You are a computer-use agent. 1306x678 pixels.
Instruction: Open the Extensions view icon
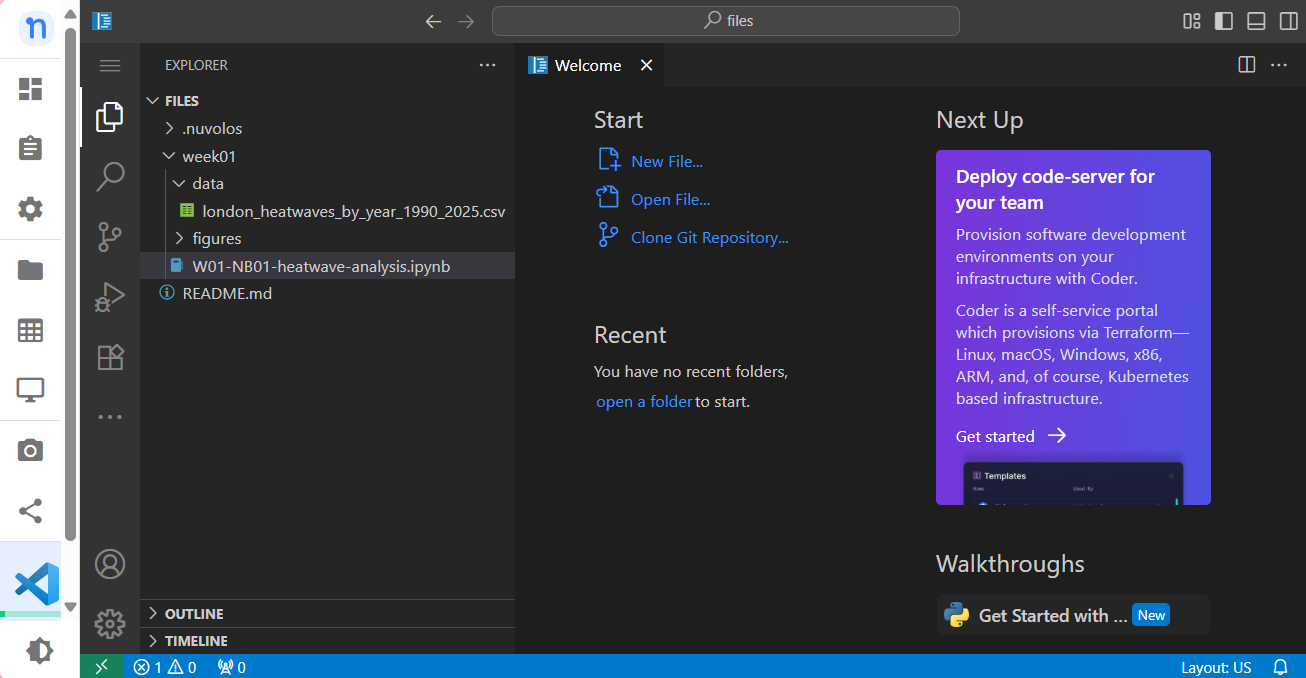point(110,357)
